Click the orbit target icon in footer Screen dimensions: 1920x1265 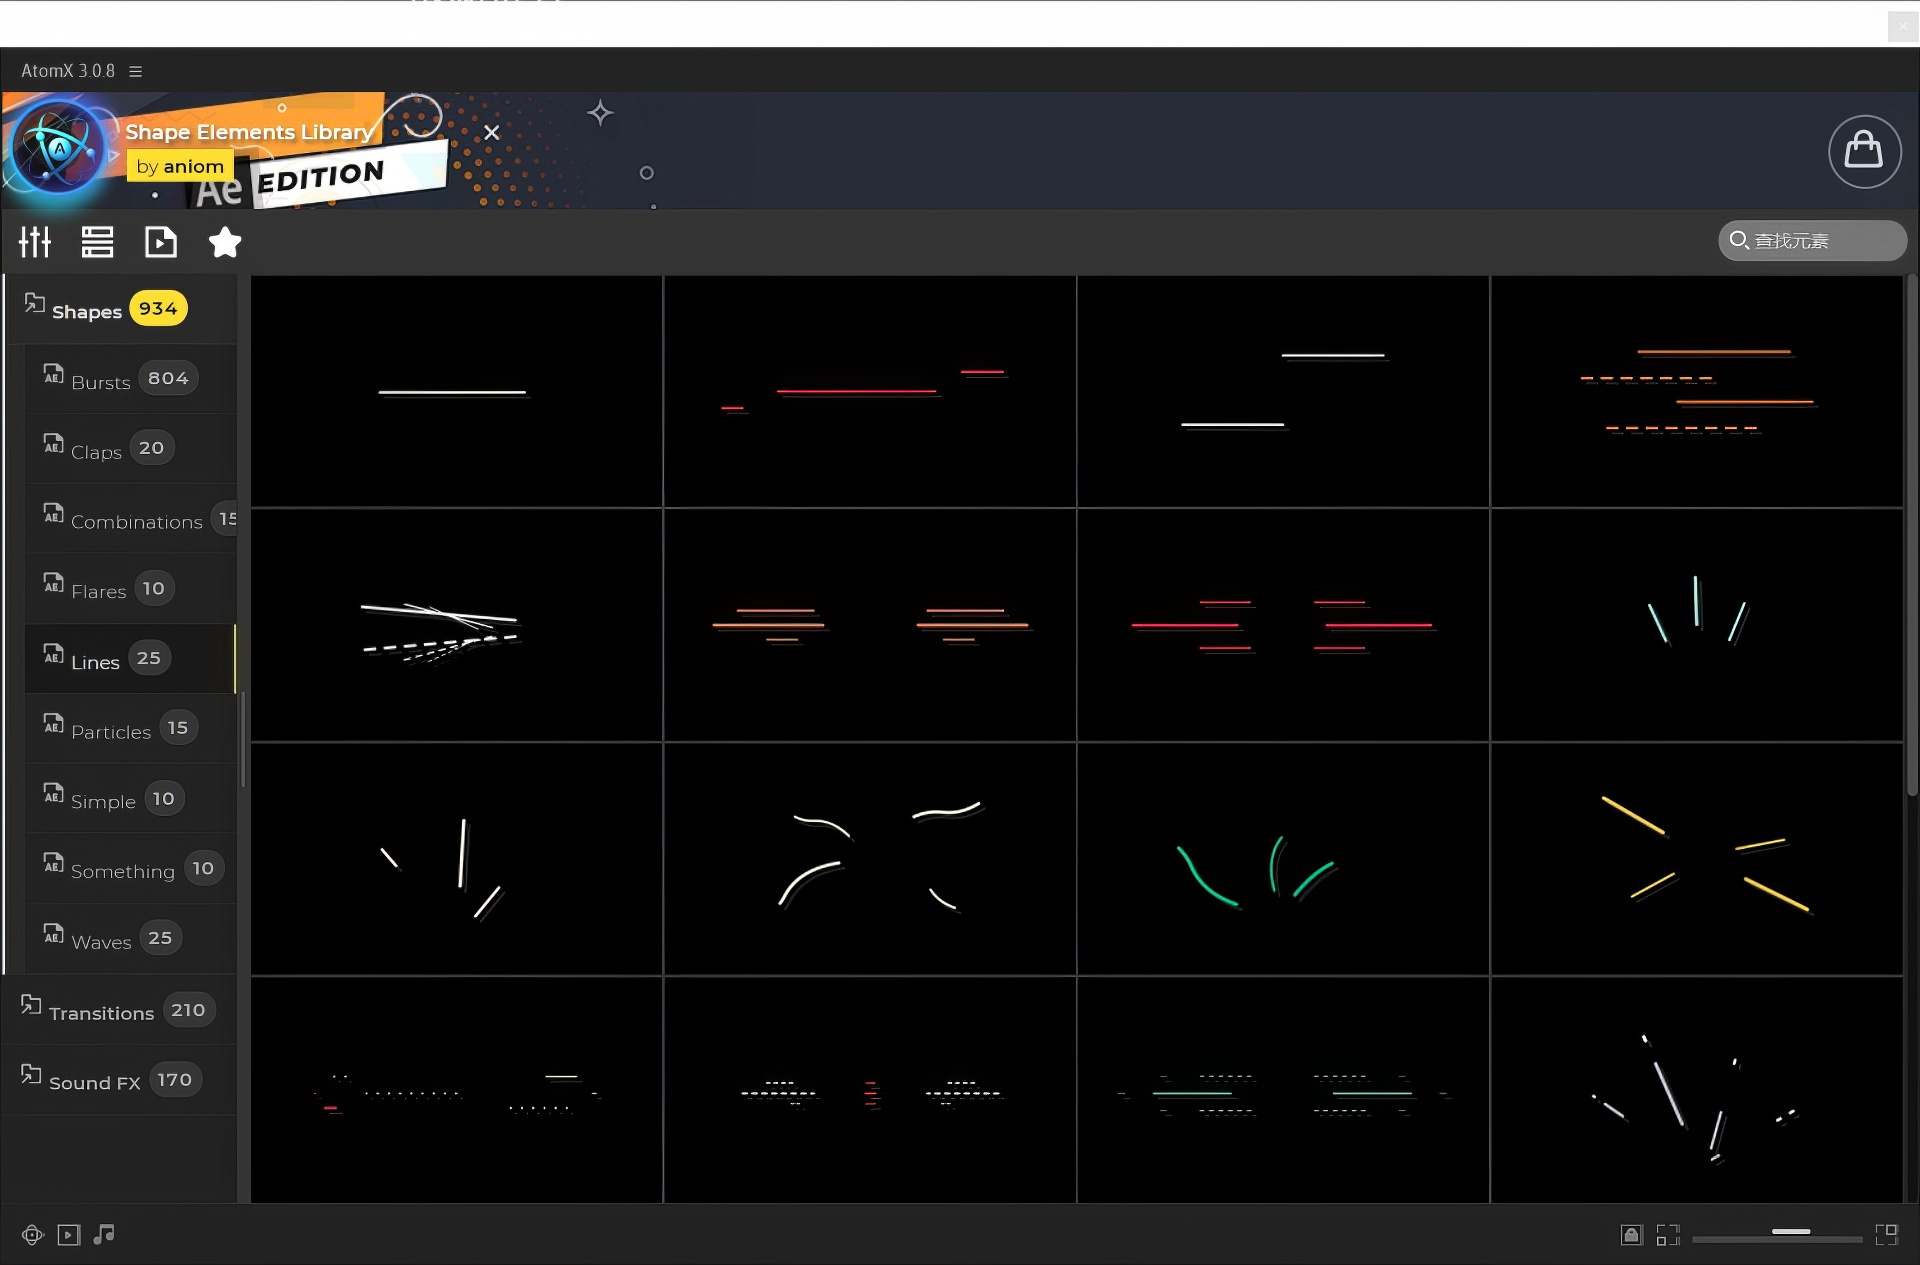33,1235
